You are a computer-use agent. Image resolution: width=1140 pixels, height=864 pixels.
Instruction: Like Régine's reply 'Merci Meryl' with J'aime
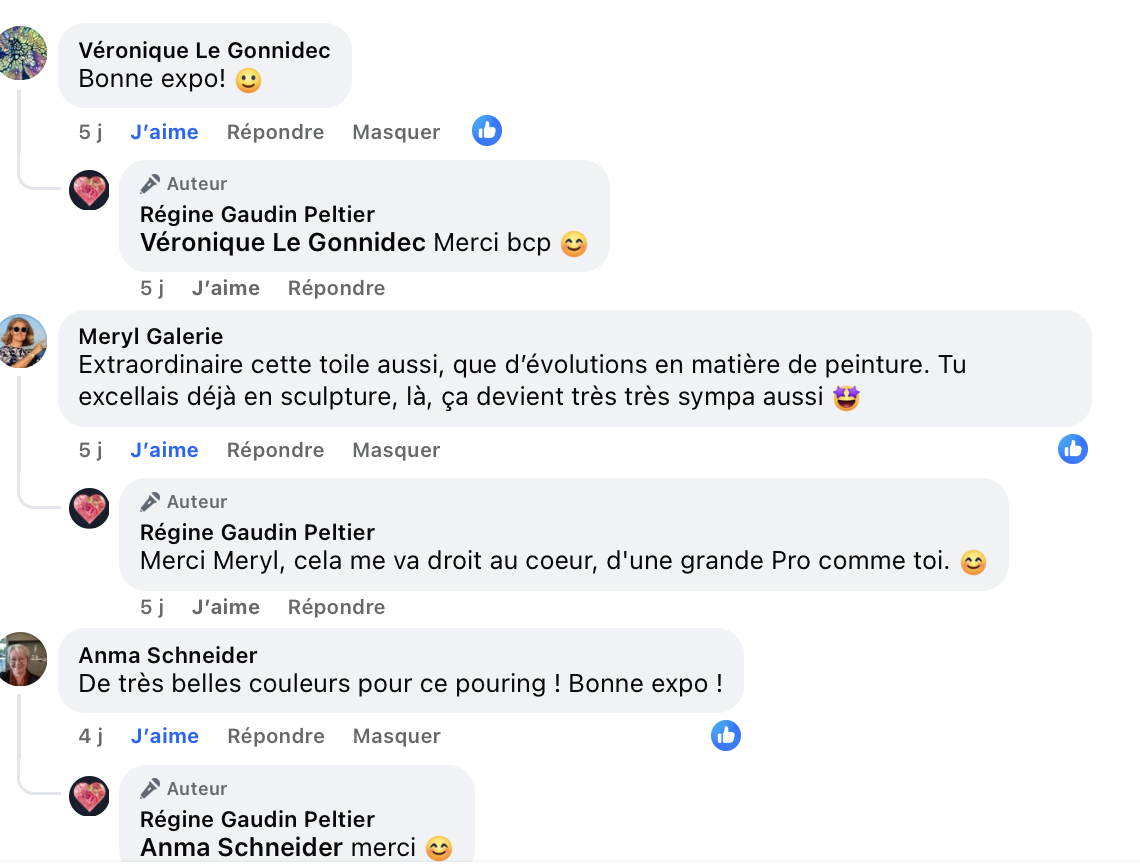pyautogui.click(x=225, y=607)
